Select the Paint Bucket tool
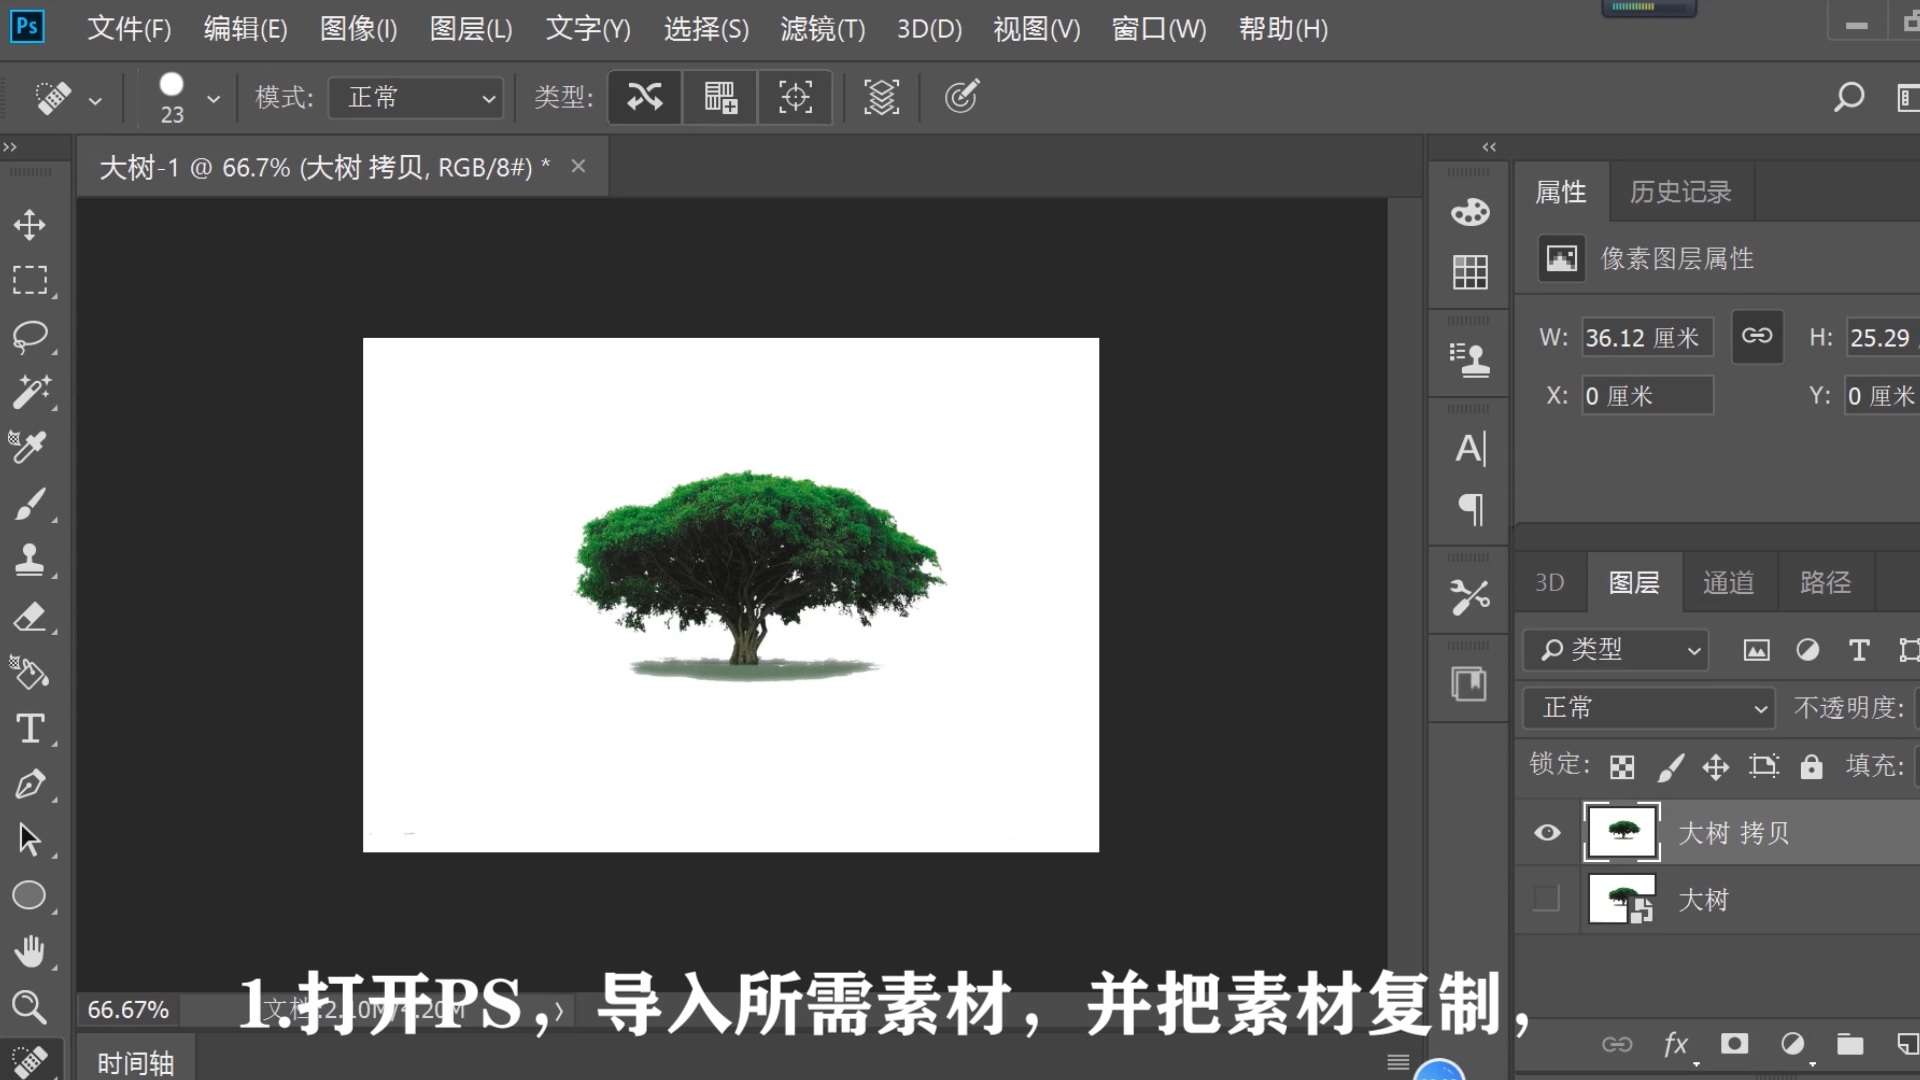1920x1080 pixels. (30, 673)
